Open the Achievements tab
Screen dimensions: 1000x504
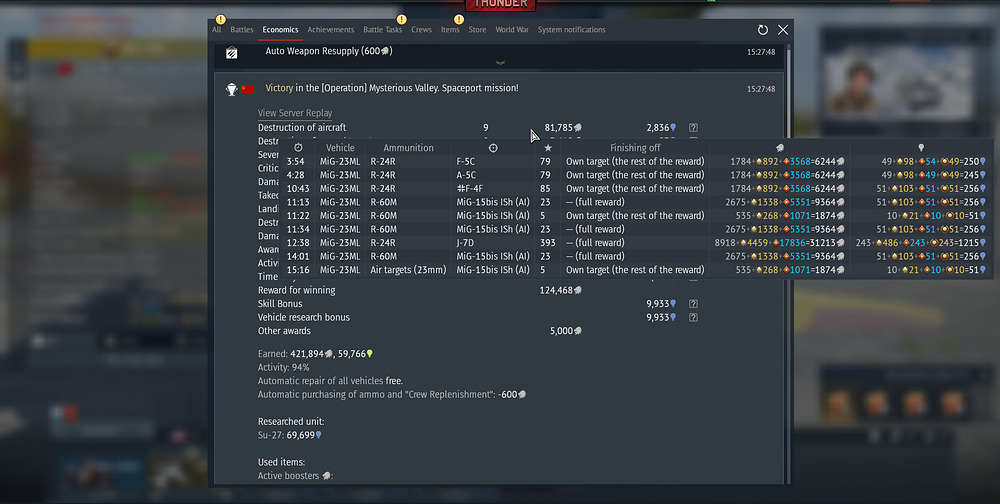pyautogui.click(x=331, y=30)
